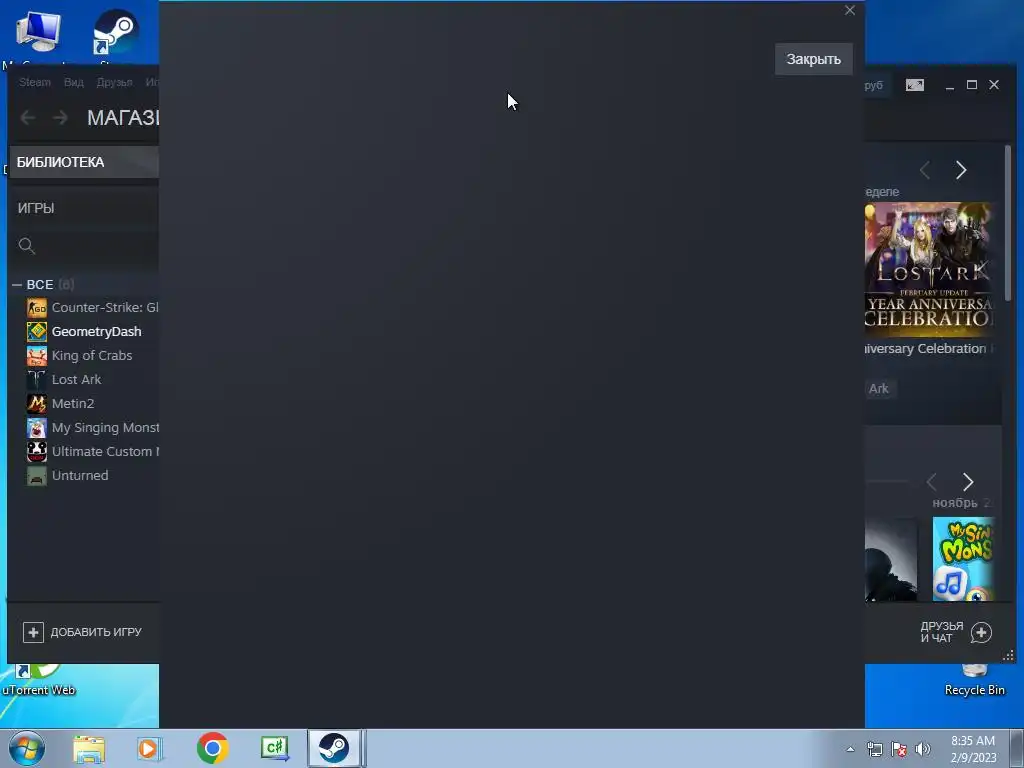Open the Steam menu in menu bar
1024x768 pixels.
point(35,82)
